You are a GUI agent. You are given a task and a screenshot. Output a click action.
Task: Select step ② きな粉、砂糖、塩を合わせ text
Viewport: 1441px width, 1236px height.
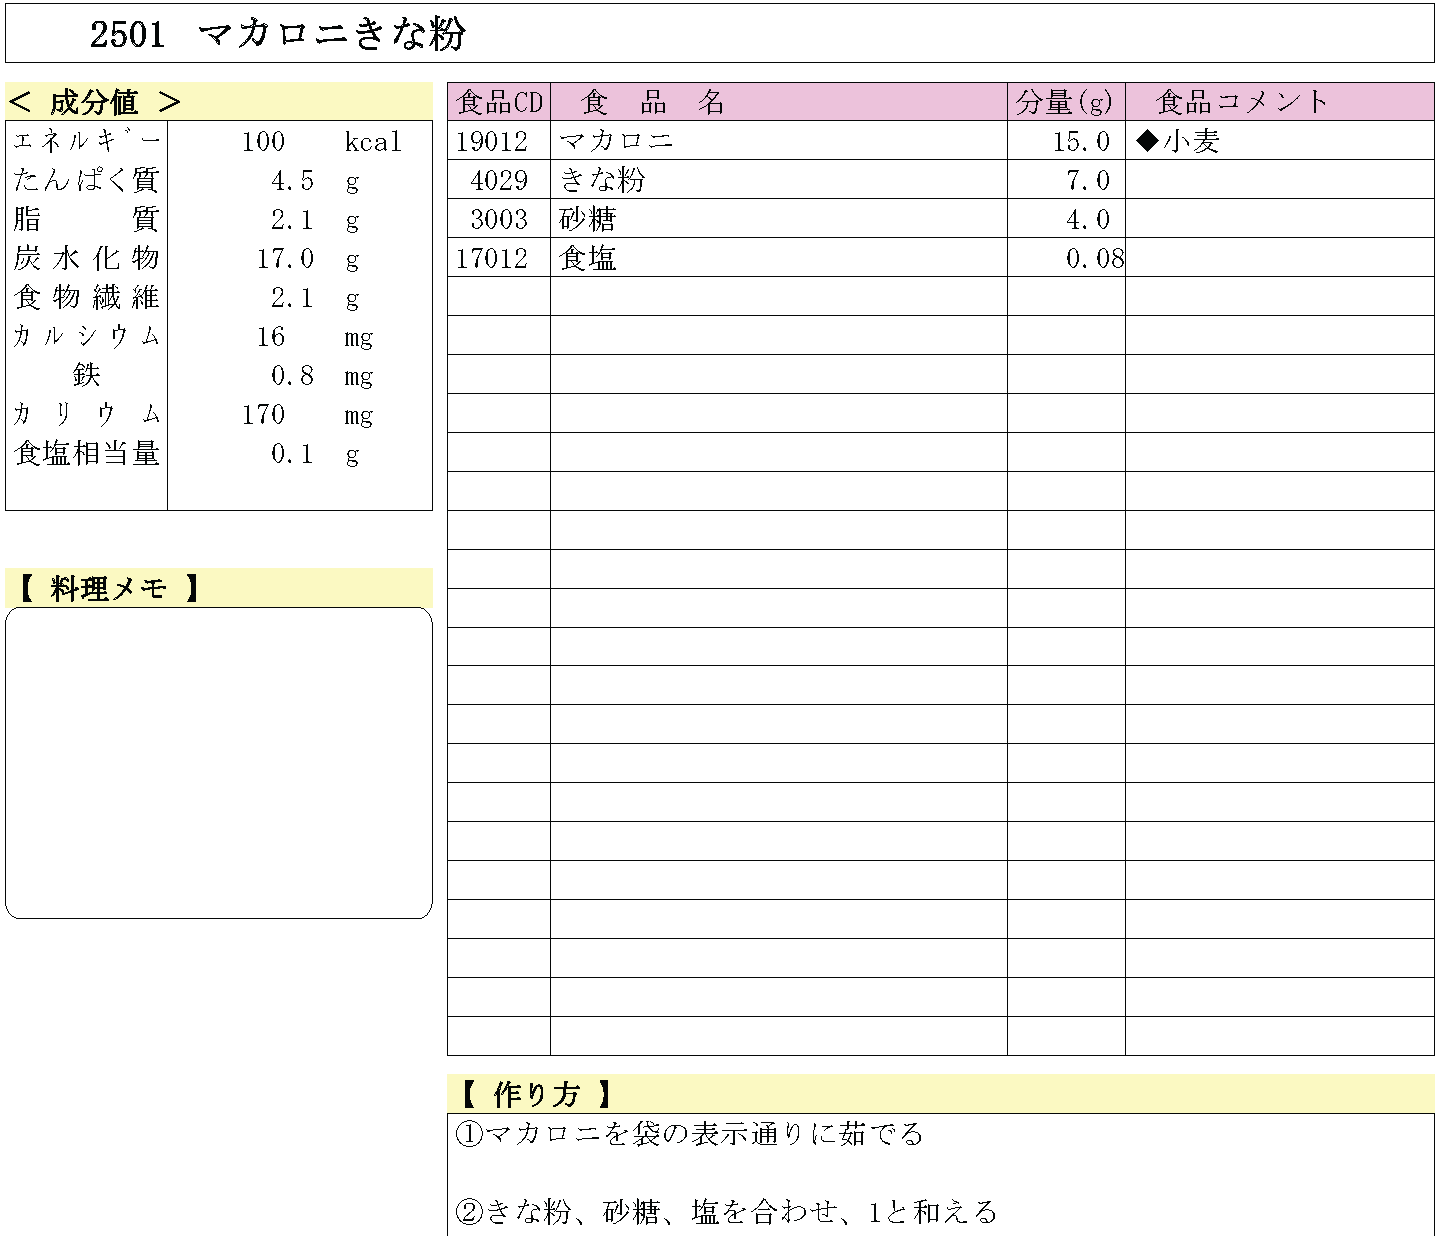[726, 1212]
